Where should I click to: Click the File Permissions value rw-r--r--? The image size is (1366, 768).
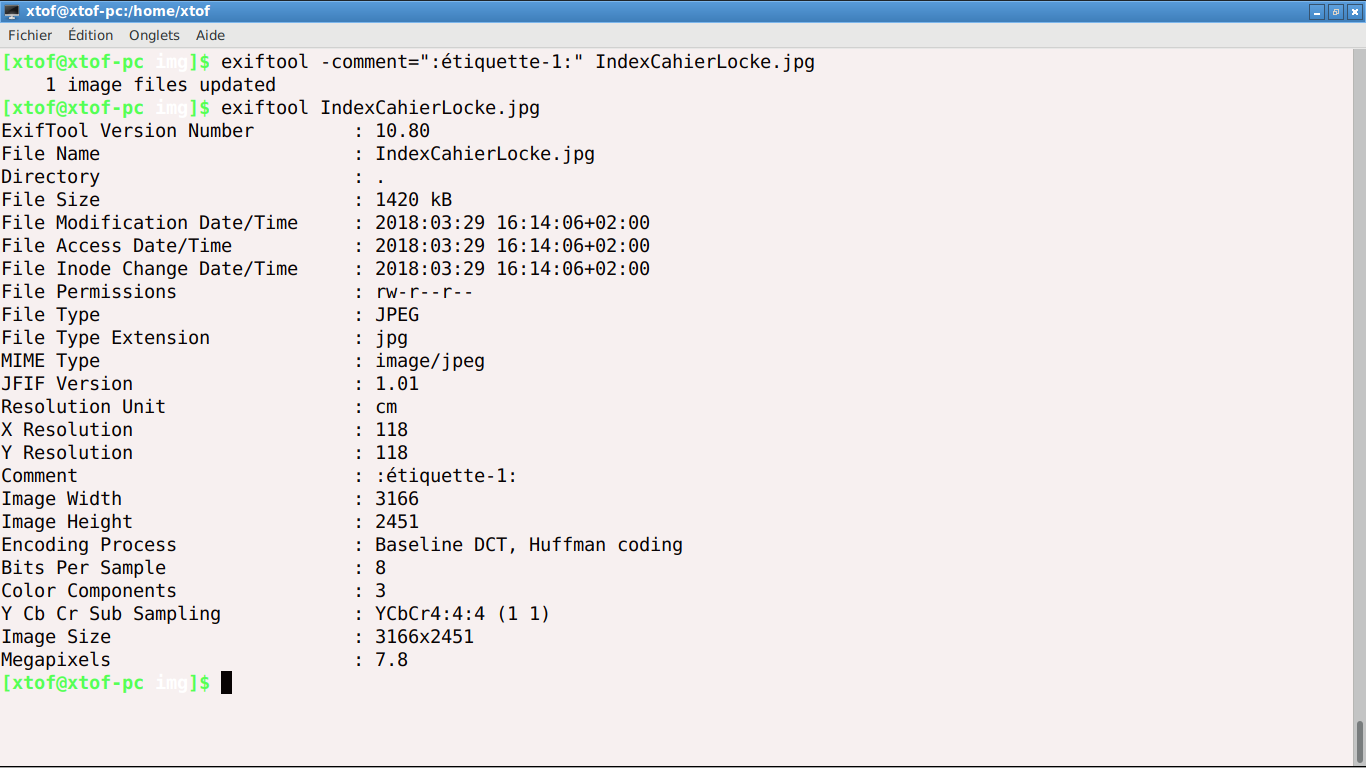tap(424, 292)
